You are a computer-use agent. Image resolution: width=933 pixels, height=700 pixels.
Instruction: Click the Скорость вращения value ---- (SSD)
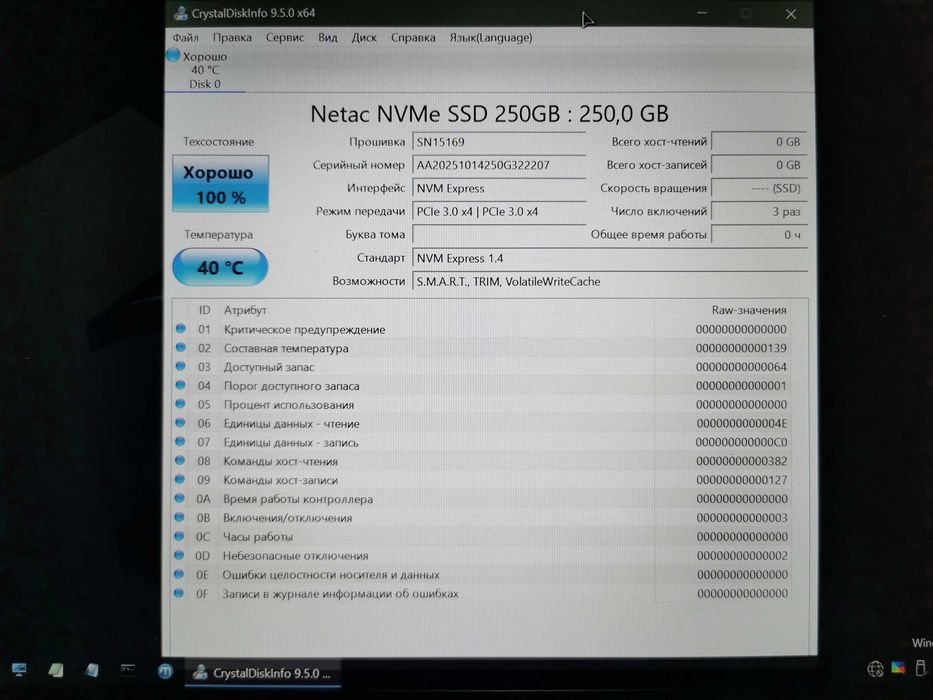759,188
